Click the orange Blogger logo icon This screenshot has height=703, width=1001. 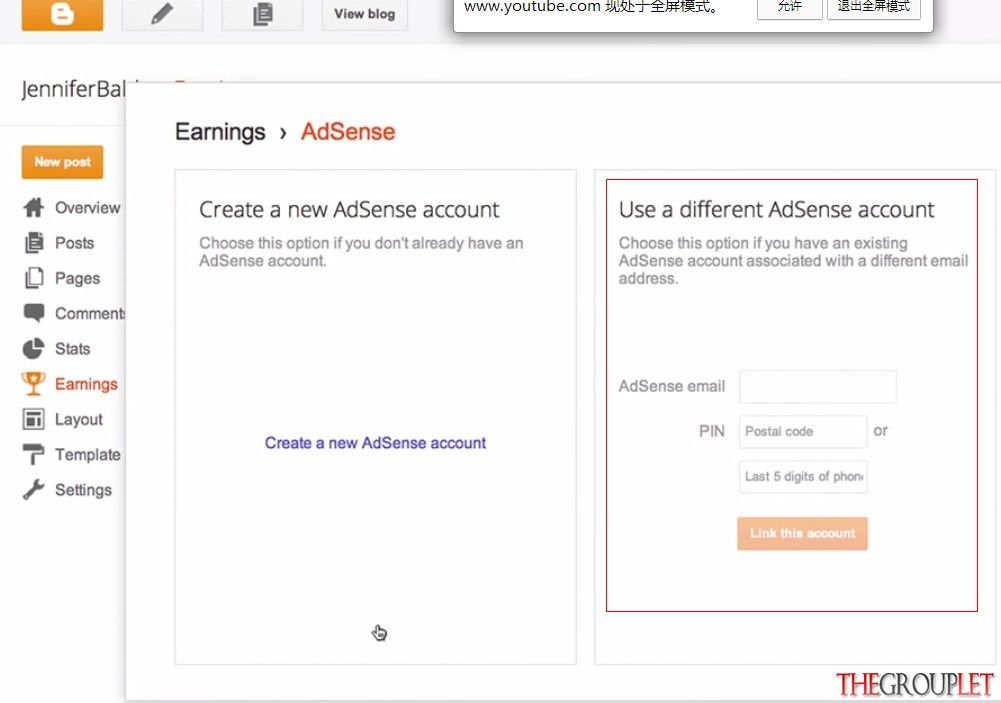(62, 14)
